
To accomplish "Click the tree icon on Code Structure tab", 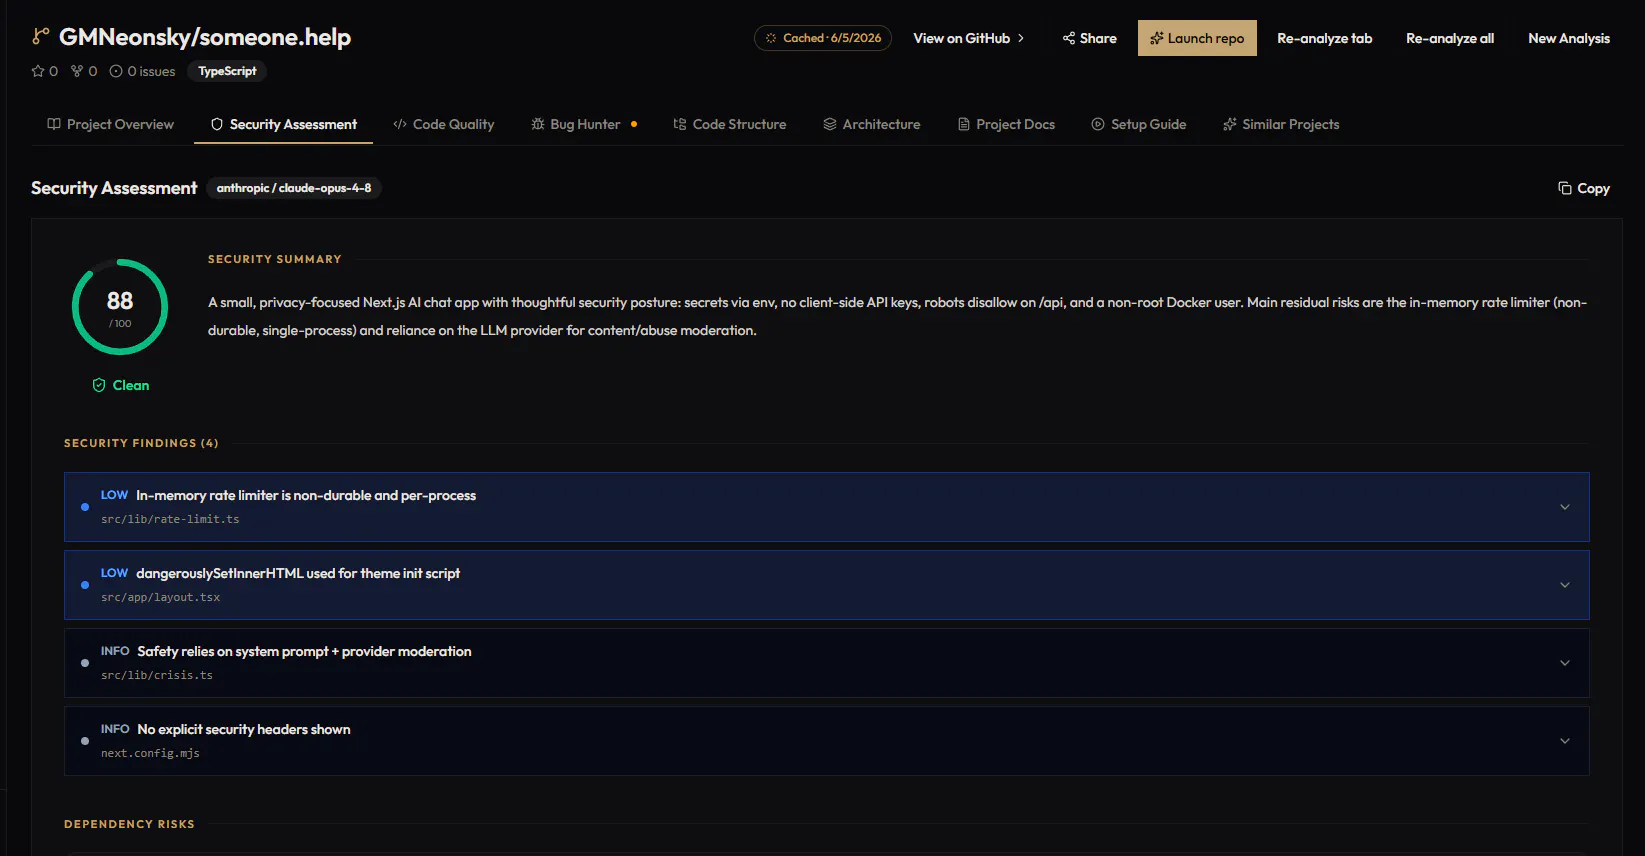I will point(680,124).
